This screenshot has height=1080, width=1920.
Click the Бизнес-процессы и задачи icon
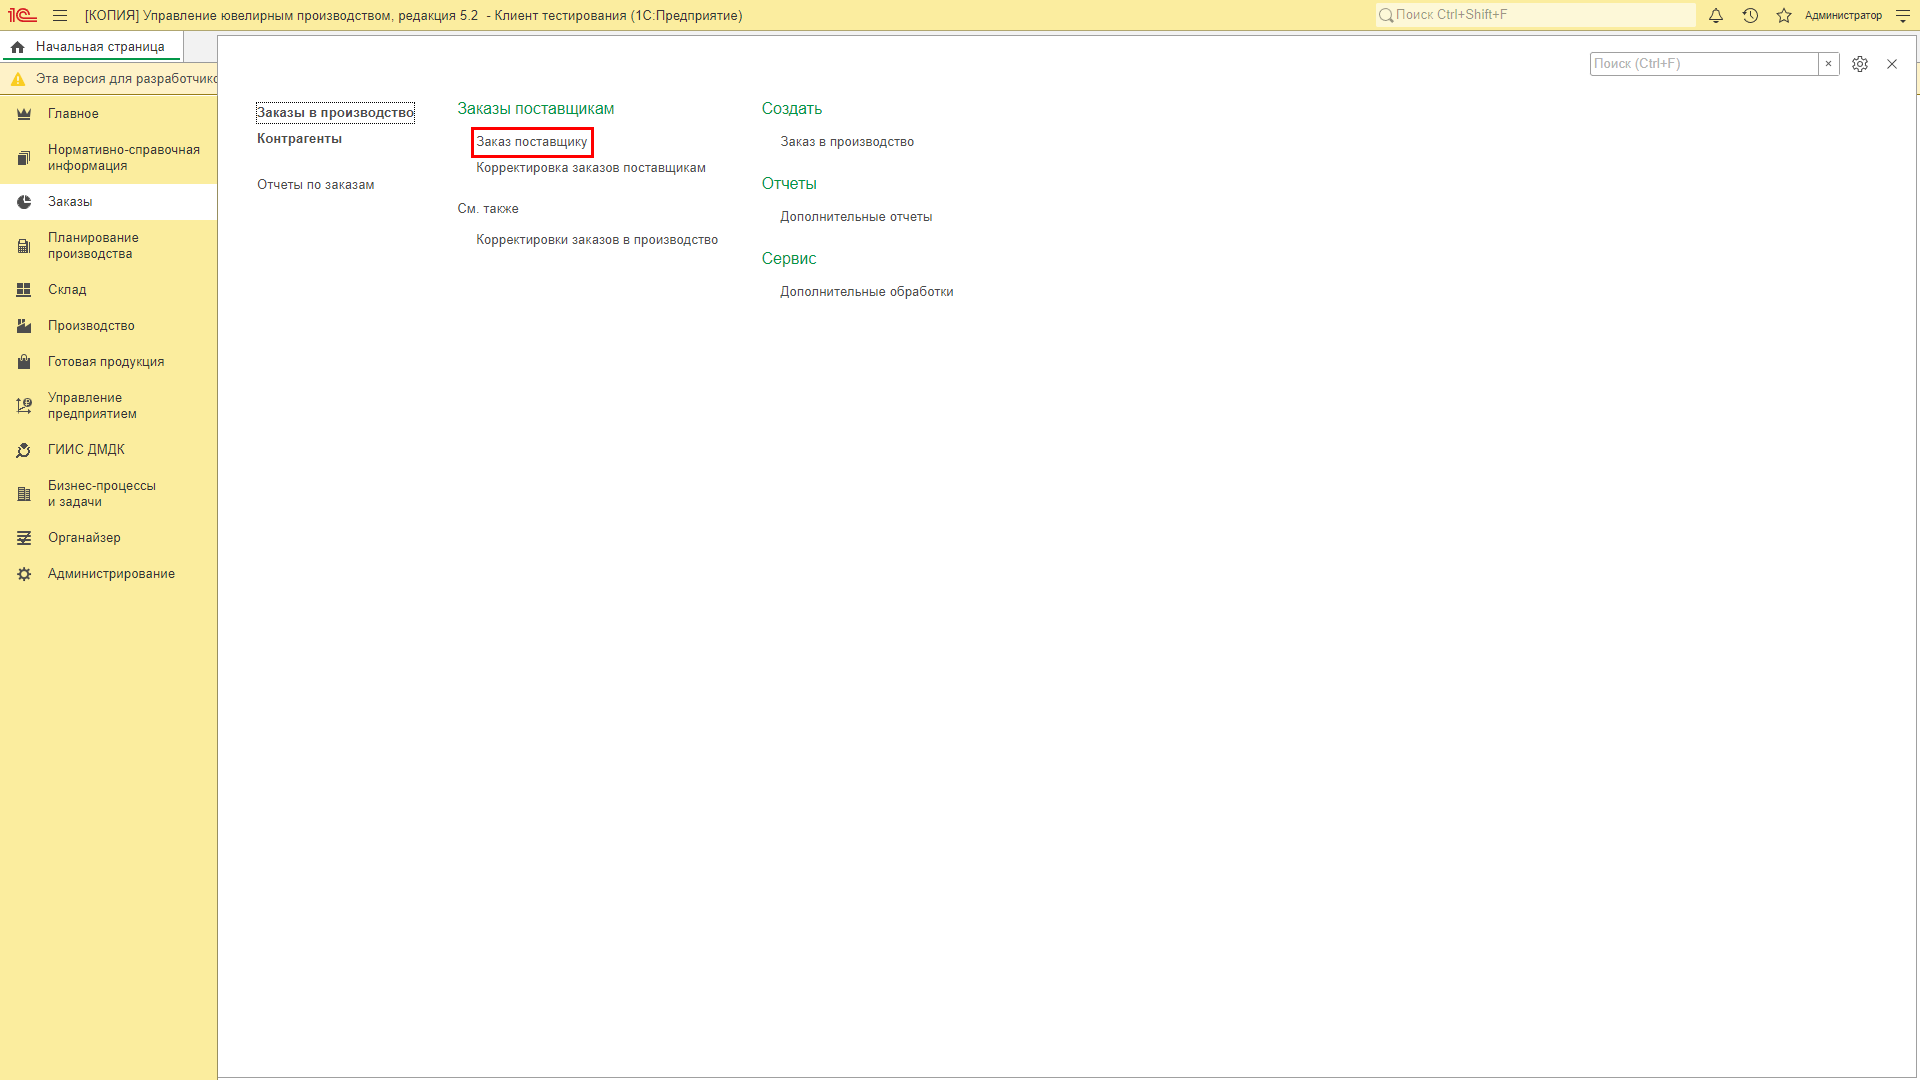pos(24,494)
